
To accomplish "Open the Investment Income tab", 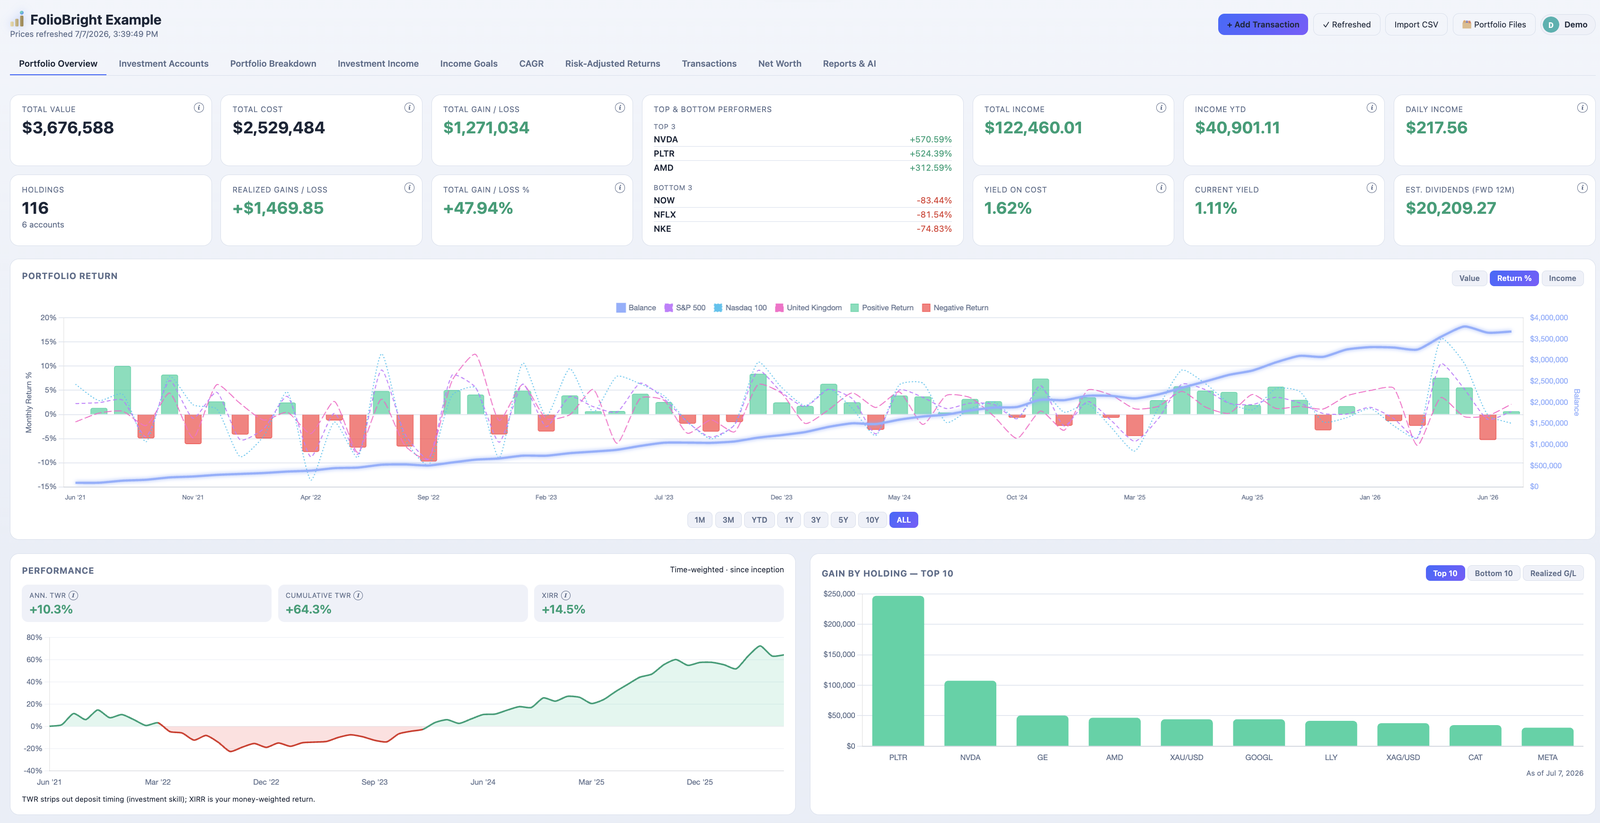I will click(378, 64).
